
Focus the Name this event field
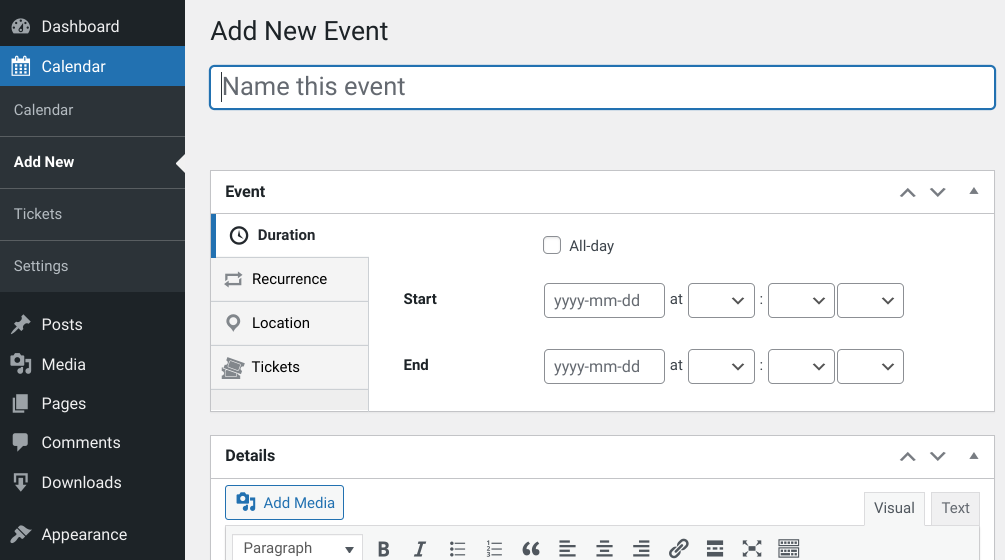(x=602, y=87)
